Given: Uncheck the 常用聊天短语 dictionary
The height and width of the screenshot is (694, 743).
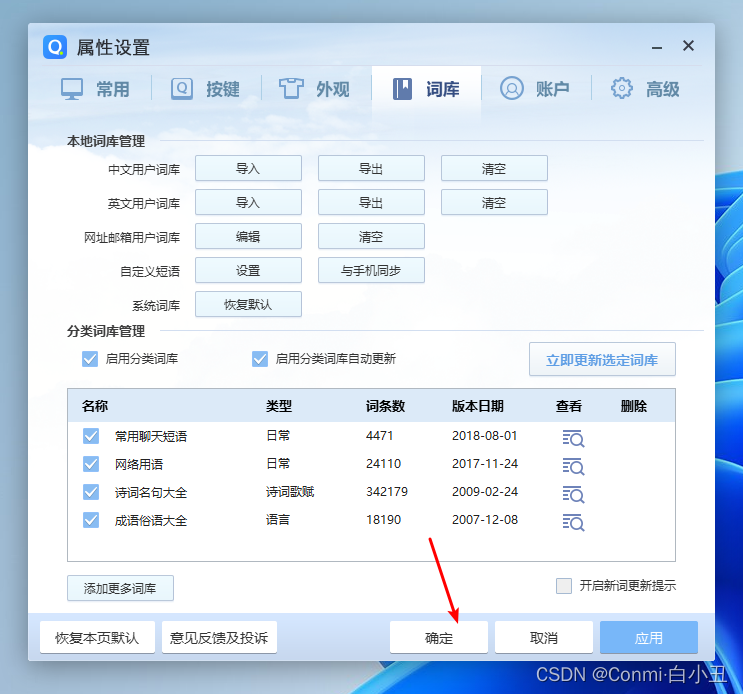Looking at the screenshot, I should (91, 436).
